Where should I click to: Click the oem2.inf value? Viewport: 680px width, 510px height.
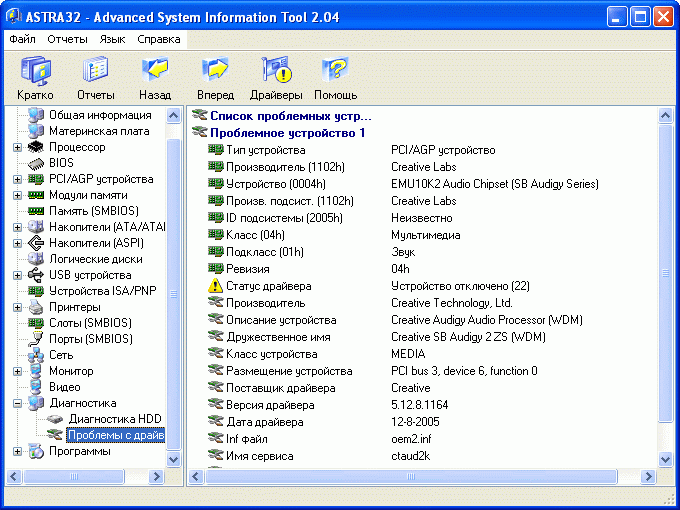click(x=411, y=439)
